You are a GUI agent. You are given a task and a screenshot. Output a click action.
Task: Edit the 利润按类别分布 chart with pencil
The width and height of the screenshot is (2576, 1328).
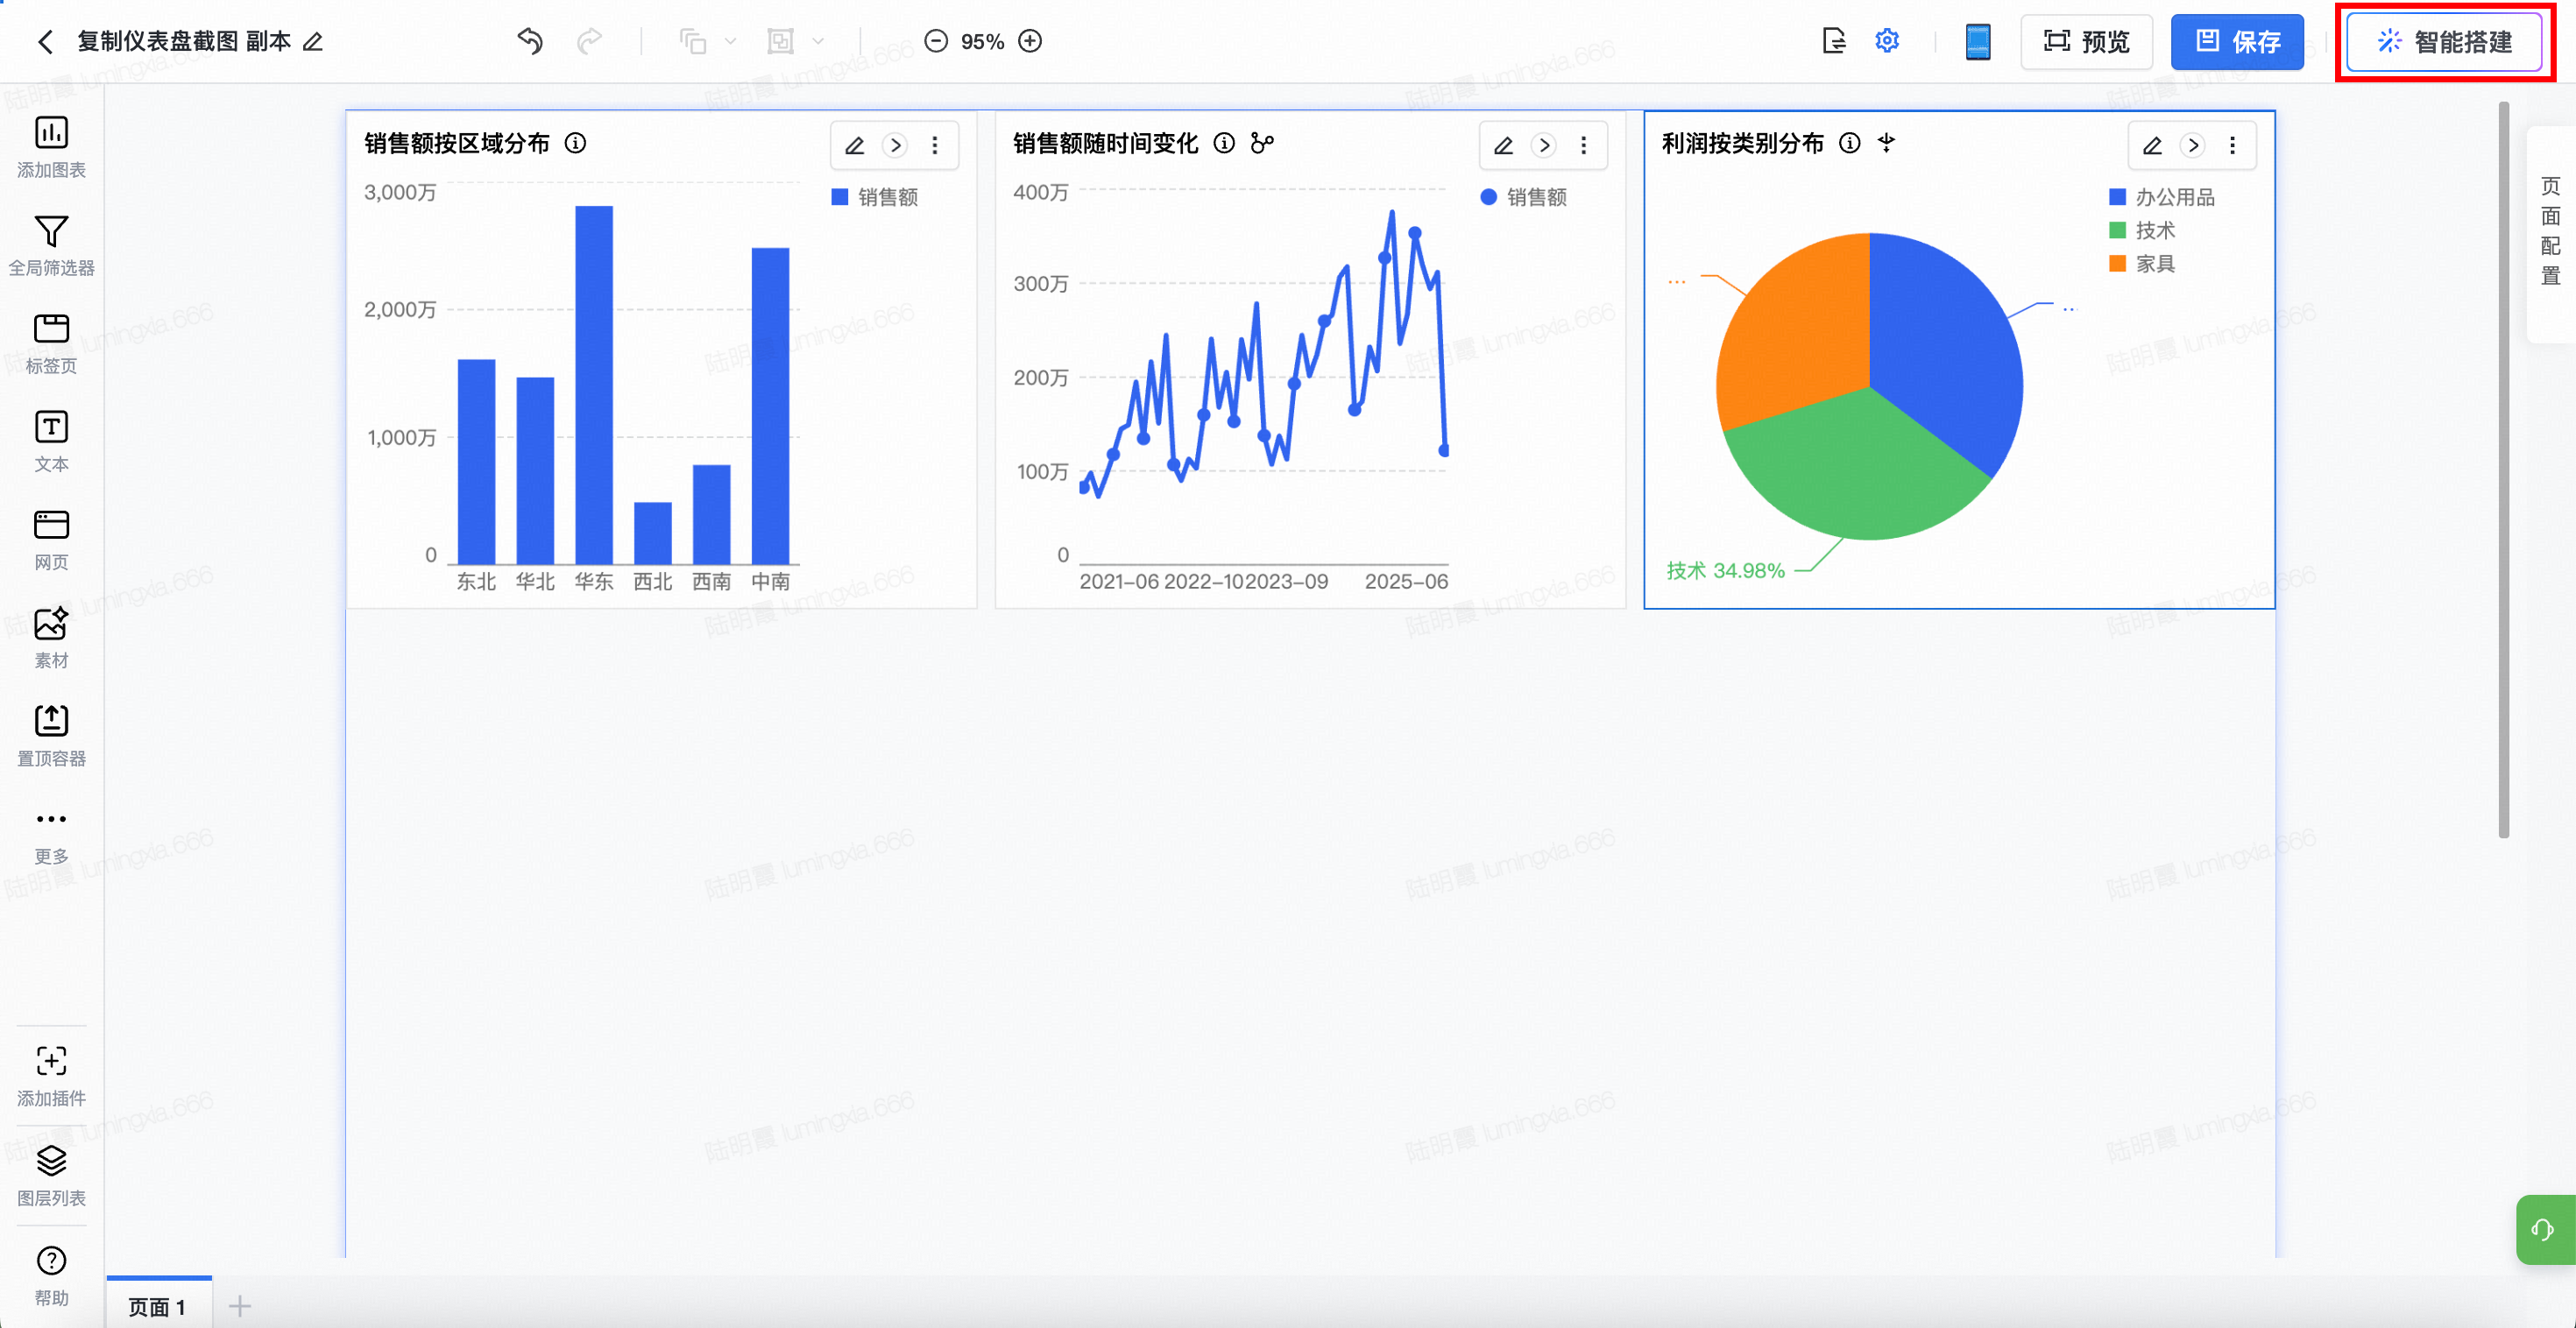(x=2152, y=146)
